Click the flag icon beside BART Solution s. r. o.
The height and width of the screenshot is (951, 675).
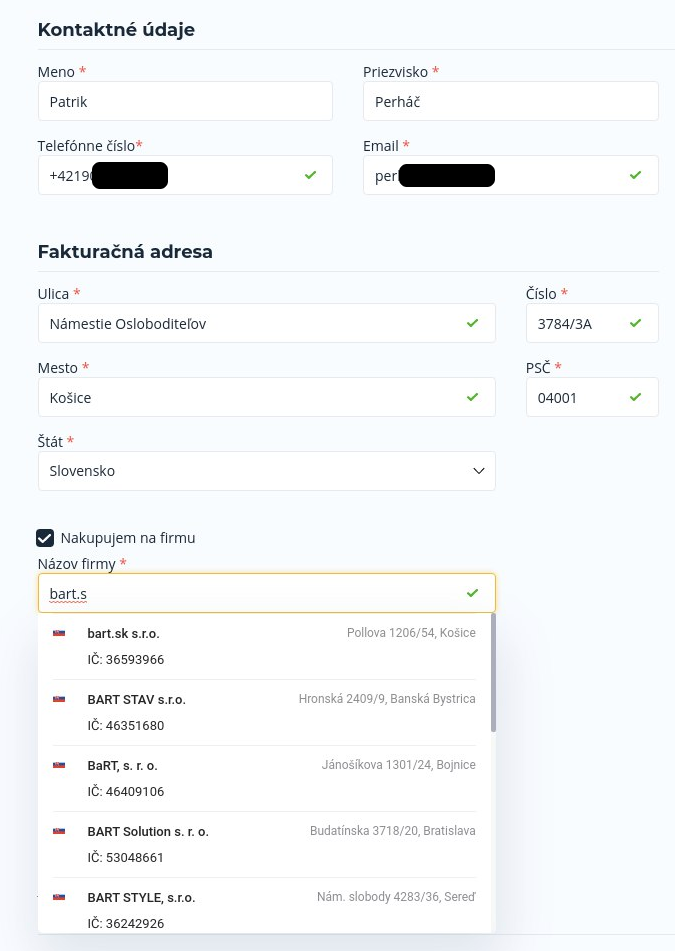coord(59,832)
